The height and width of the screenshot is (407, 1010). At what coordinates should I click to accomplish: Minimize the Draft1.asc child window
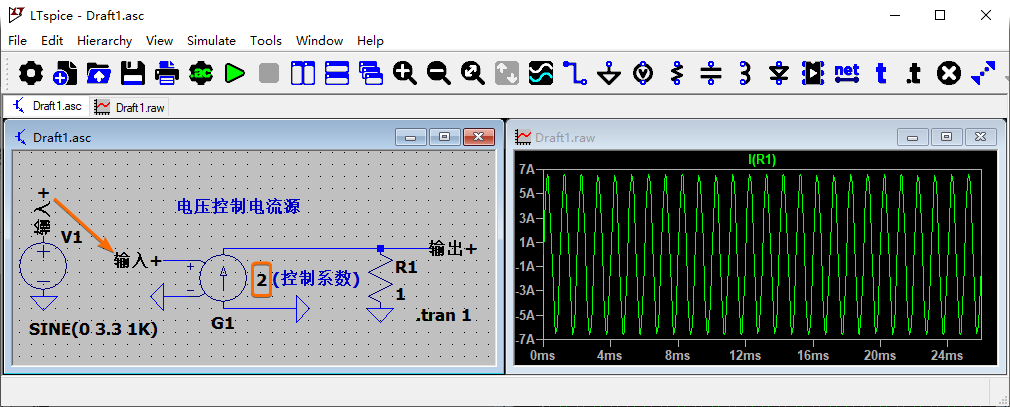pos(411,137)
